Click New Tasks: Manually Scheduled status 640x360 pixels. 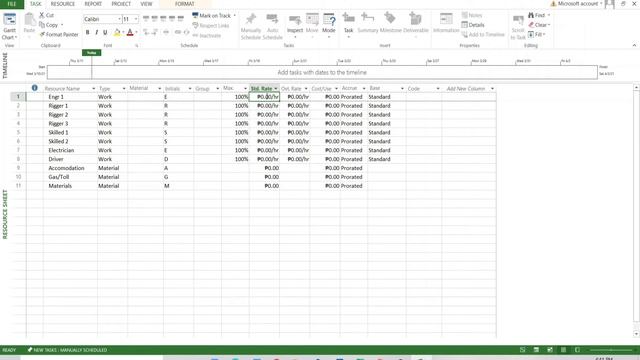(67, 350)
